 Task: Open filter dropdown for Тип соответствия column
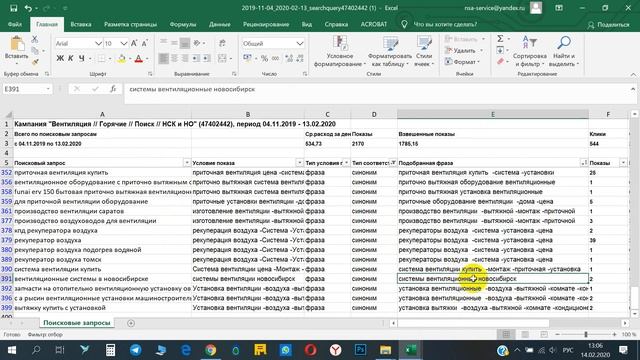[x=393, y=163]
